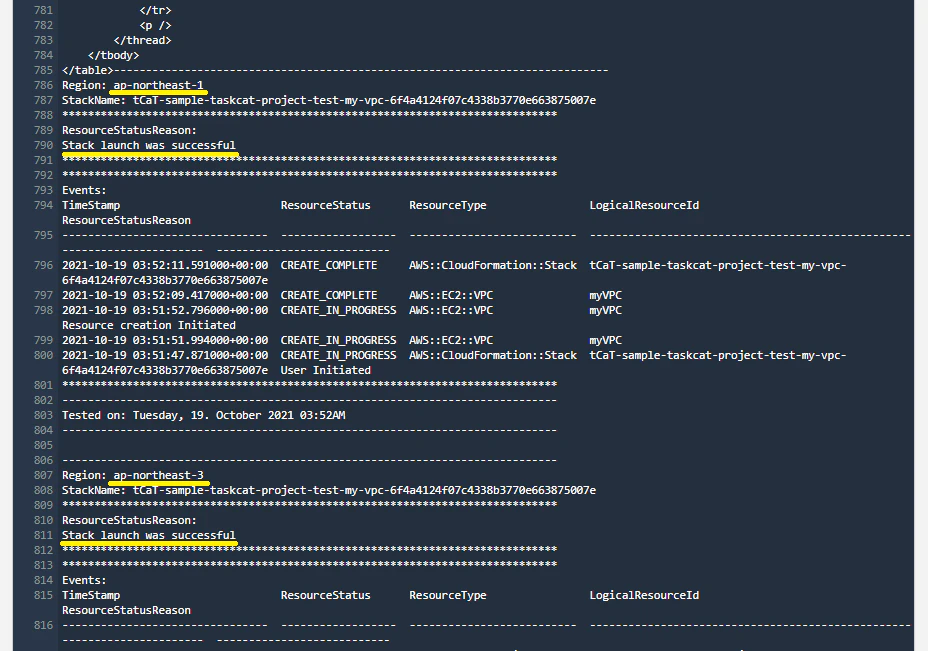Select the ResourceType header on line 794
The image size is (928, 651).
point(448,205)
